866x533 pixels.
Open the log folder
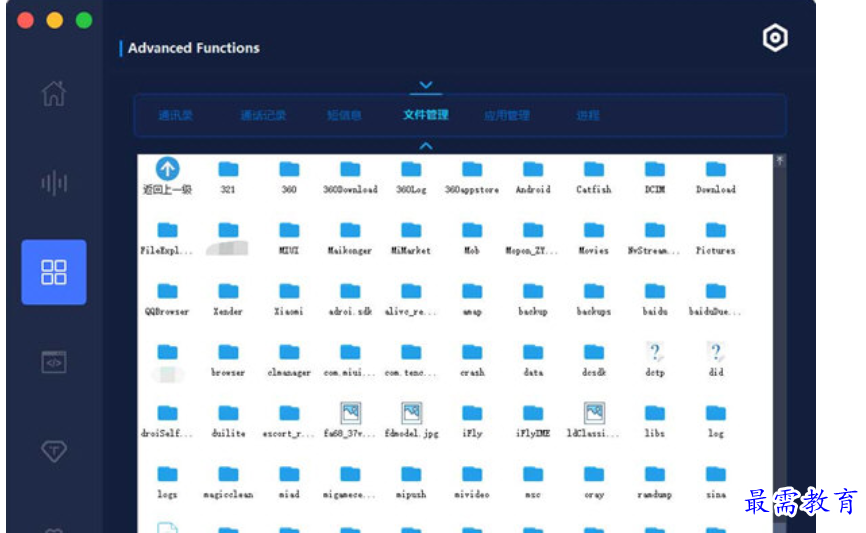tap(716, 413)
